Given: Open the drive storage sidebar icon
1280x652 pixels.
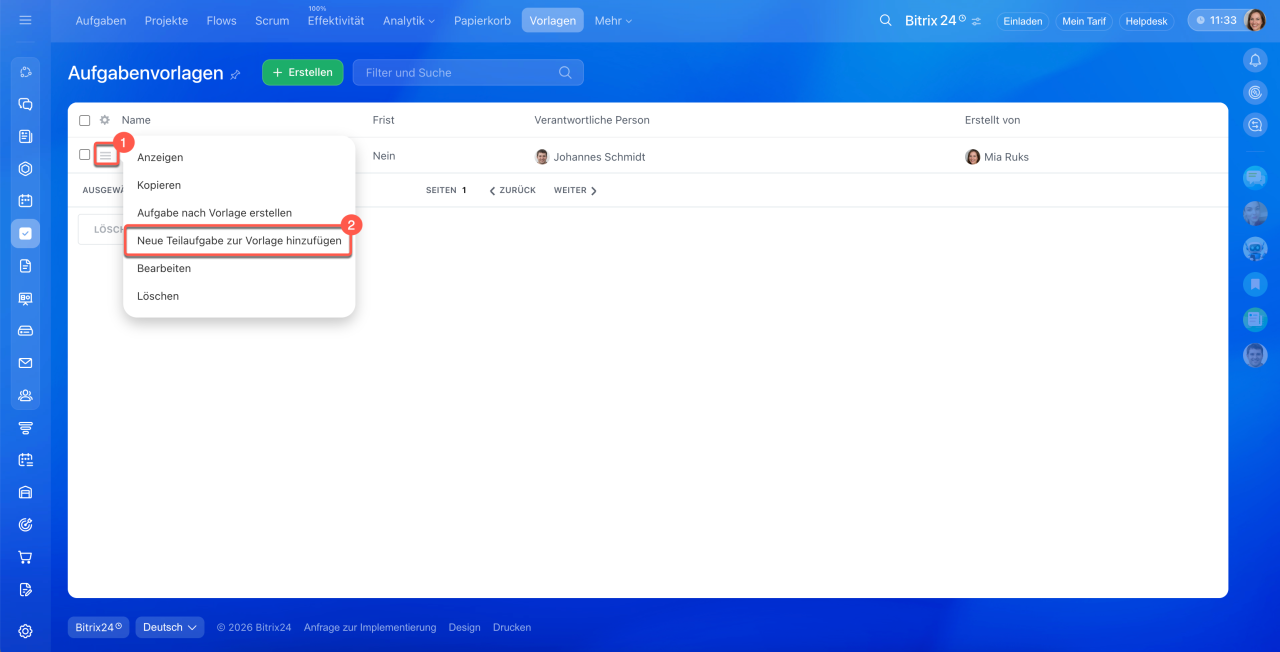Looking at the screenshot, I should tap(25, 330).
